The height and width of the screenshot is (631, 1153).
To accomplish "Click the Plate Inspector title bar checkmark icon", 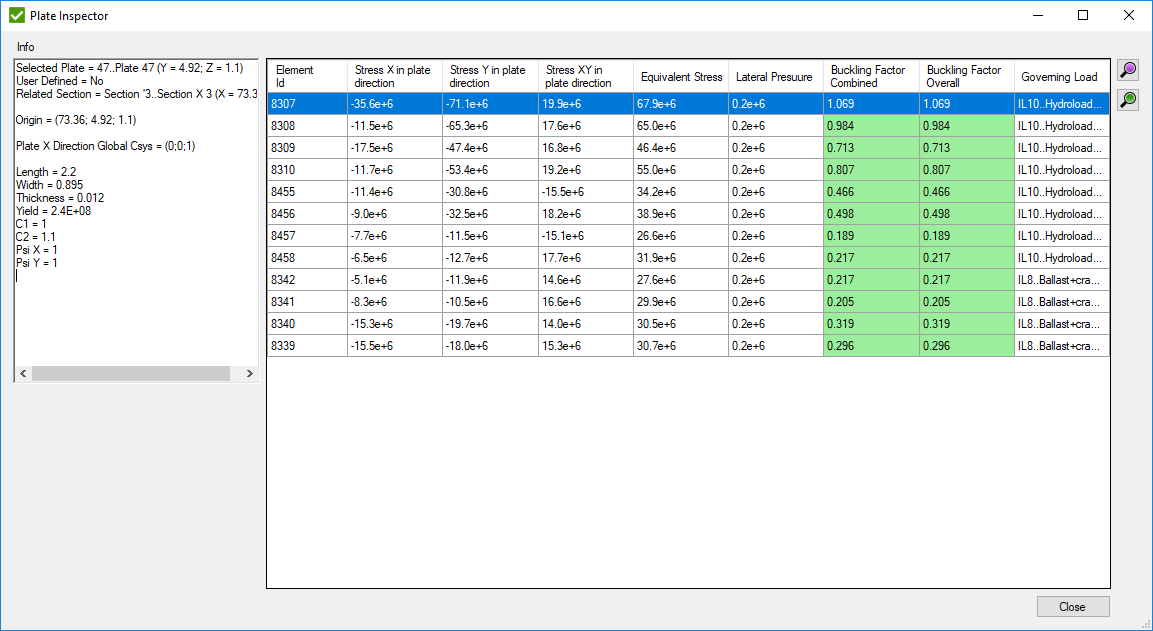I will [17, 15].
